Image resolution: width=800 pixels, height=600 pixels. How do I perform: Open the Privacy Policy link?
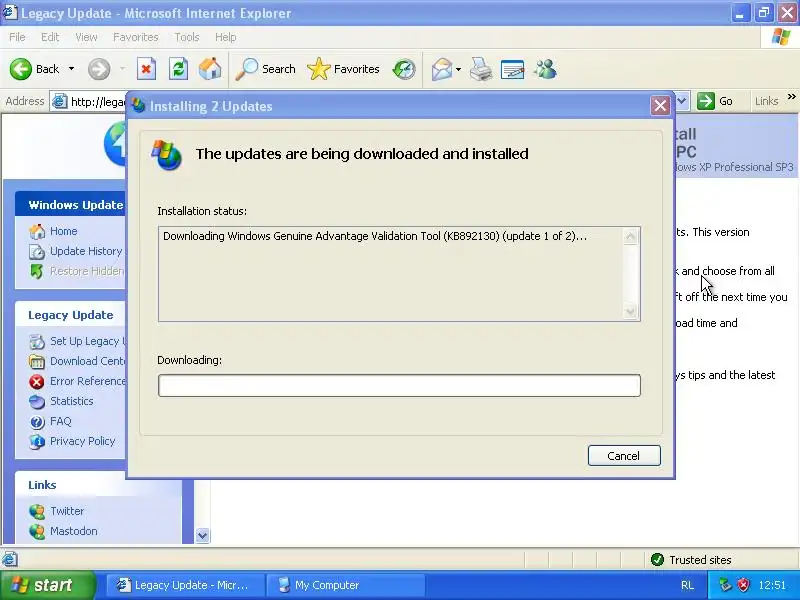point(83,441)
